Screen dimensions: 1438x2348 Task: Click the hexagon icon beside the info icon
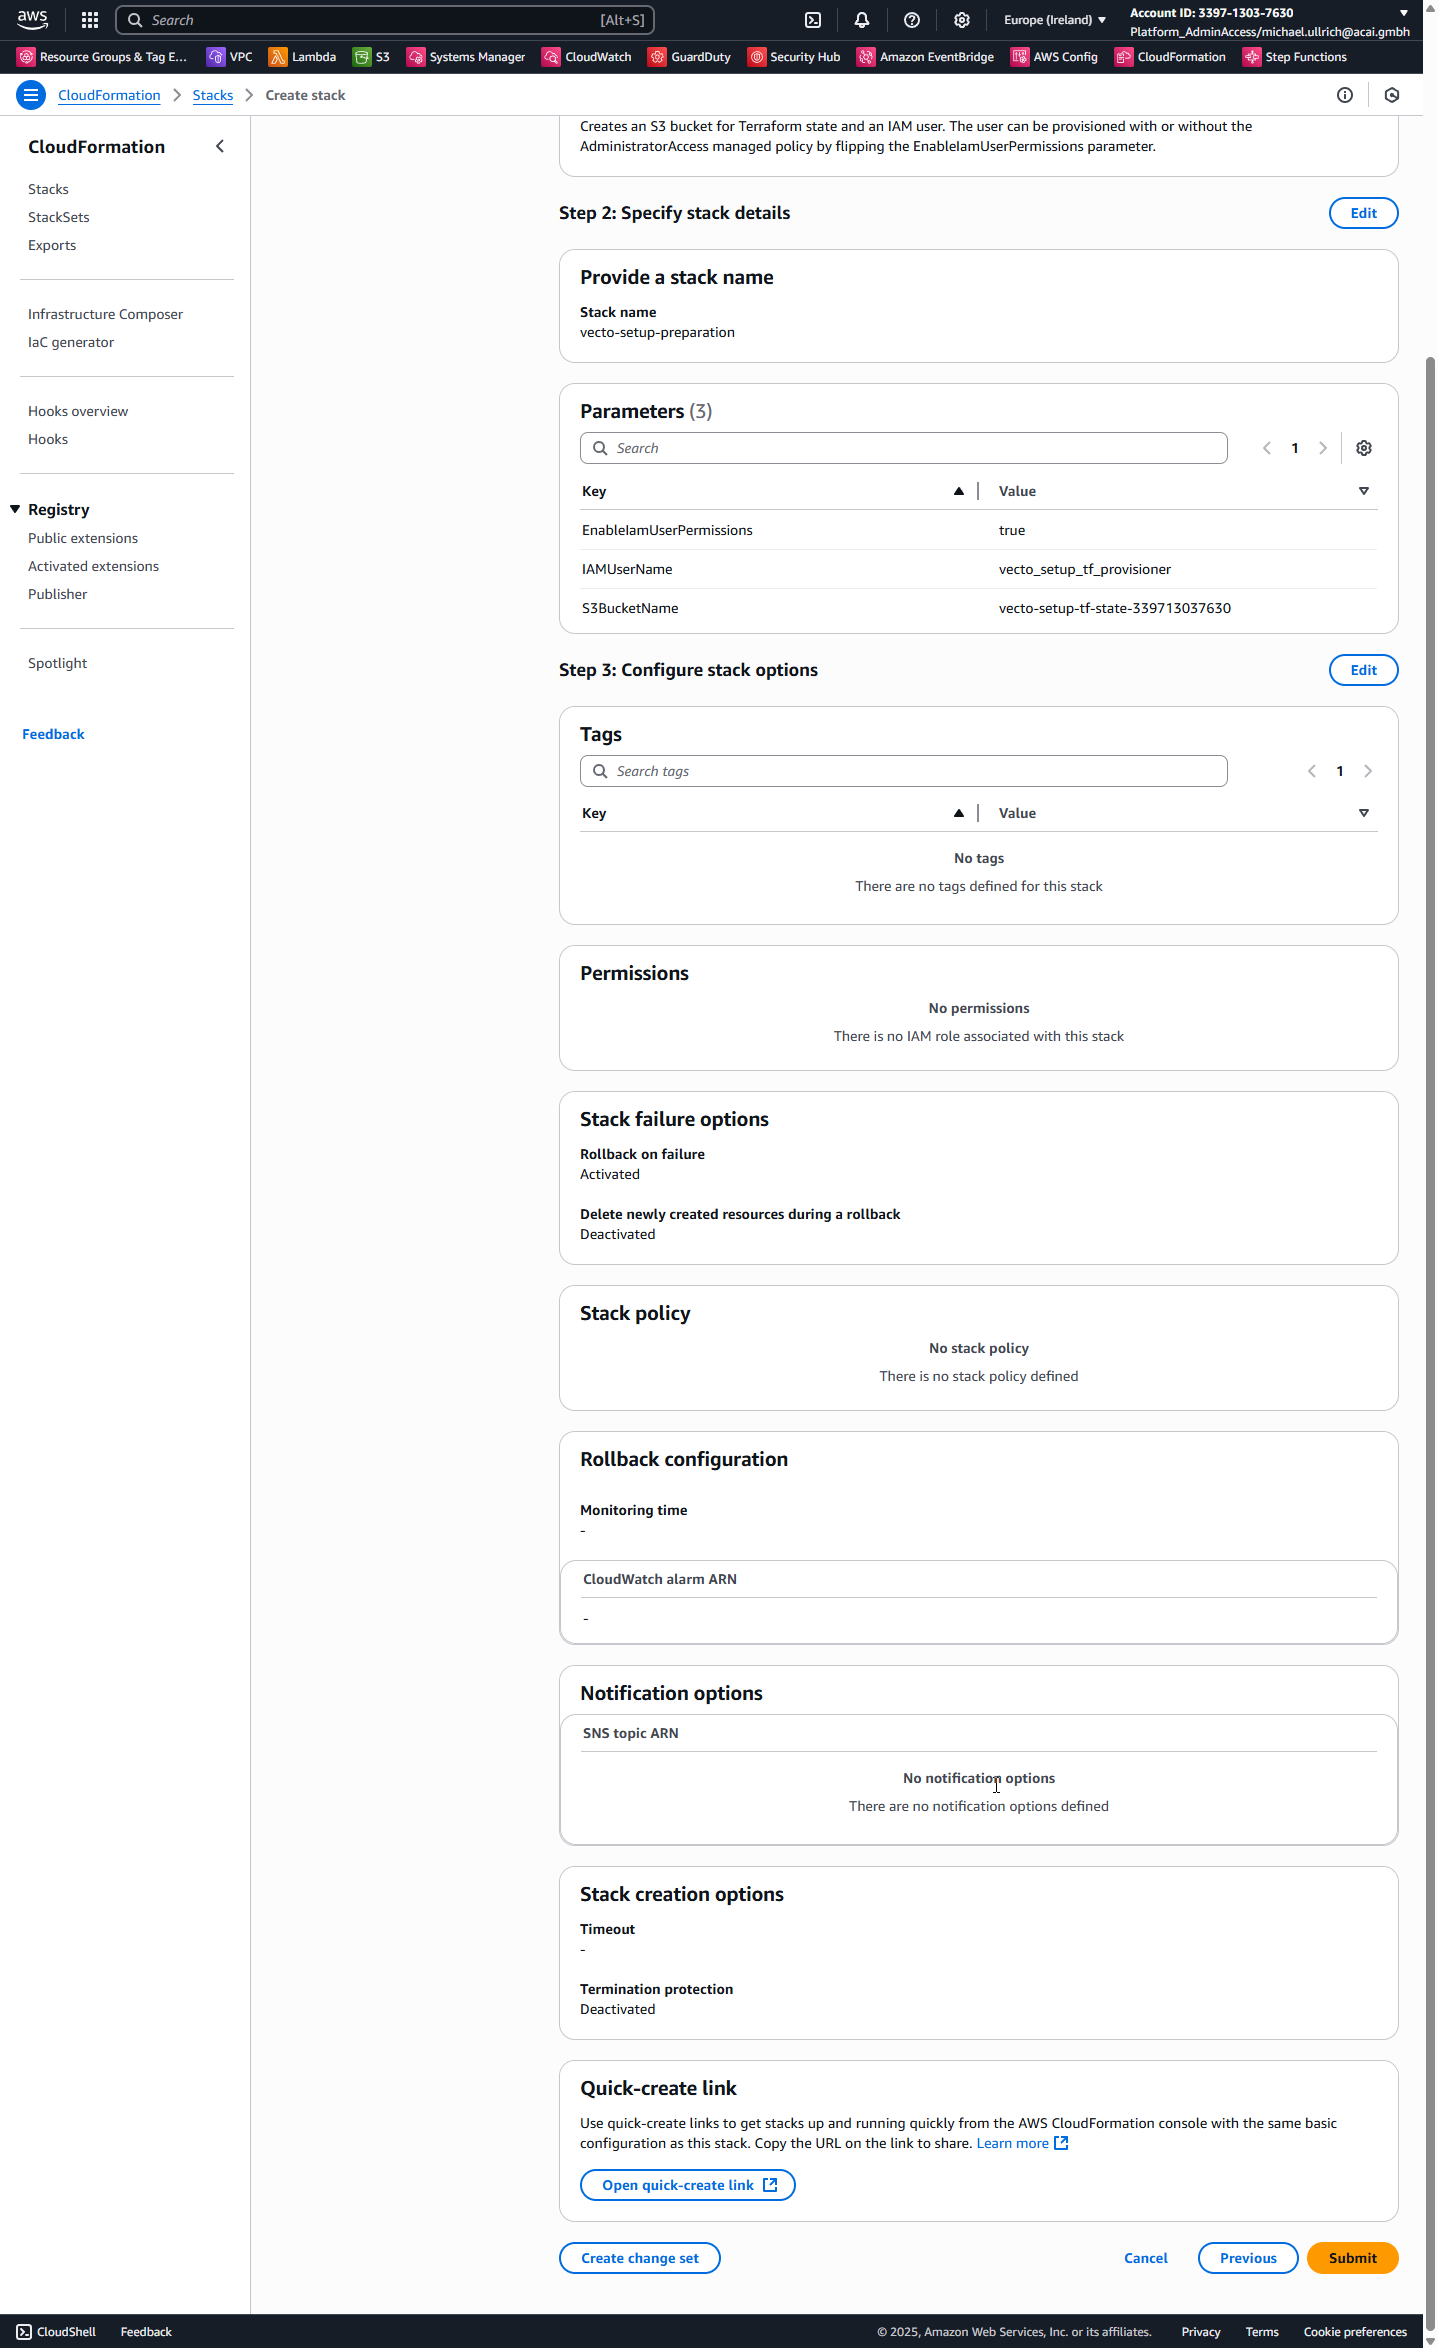[1392, 95]
